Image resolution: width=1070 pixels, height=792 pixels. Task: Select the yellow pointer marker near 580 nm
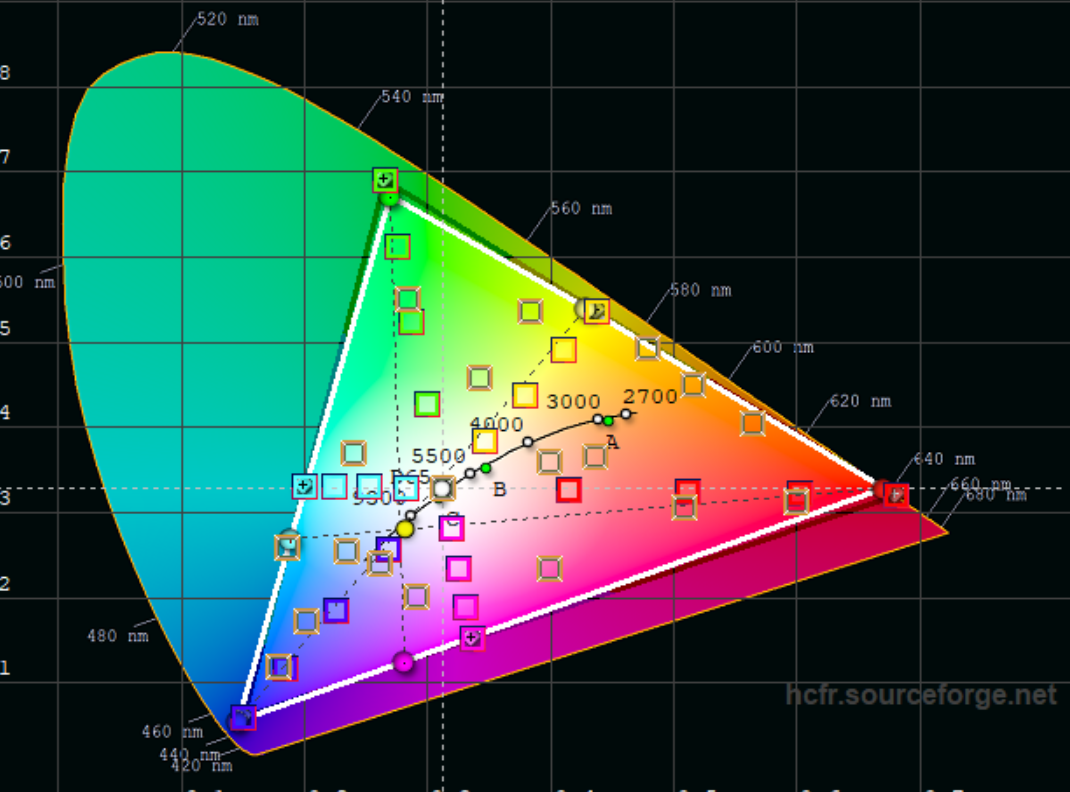596,310
